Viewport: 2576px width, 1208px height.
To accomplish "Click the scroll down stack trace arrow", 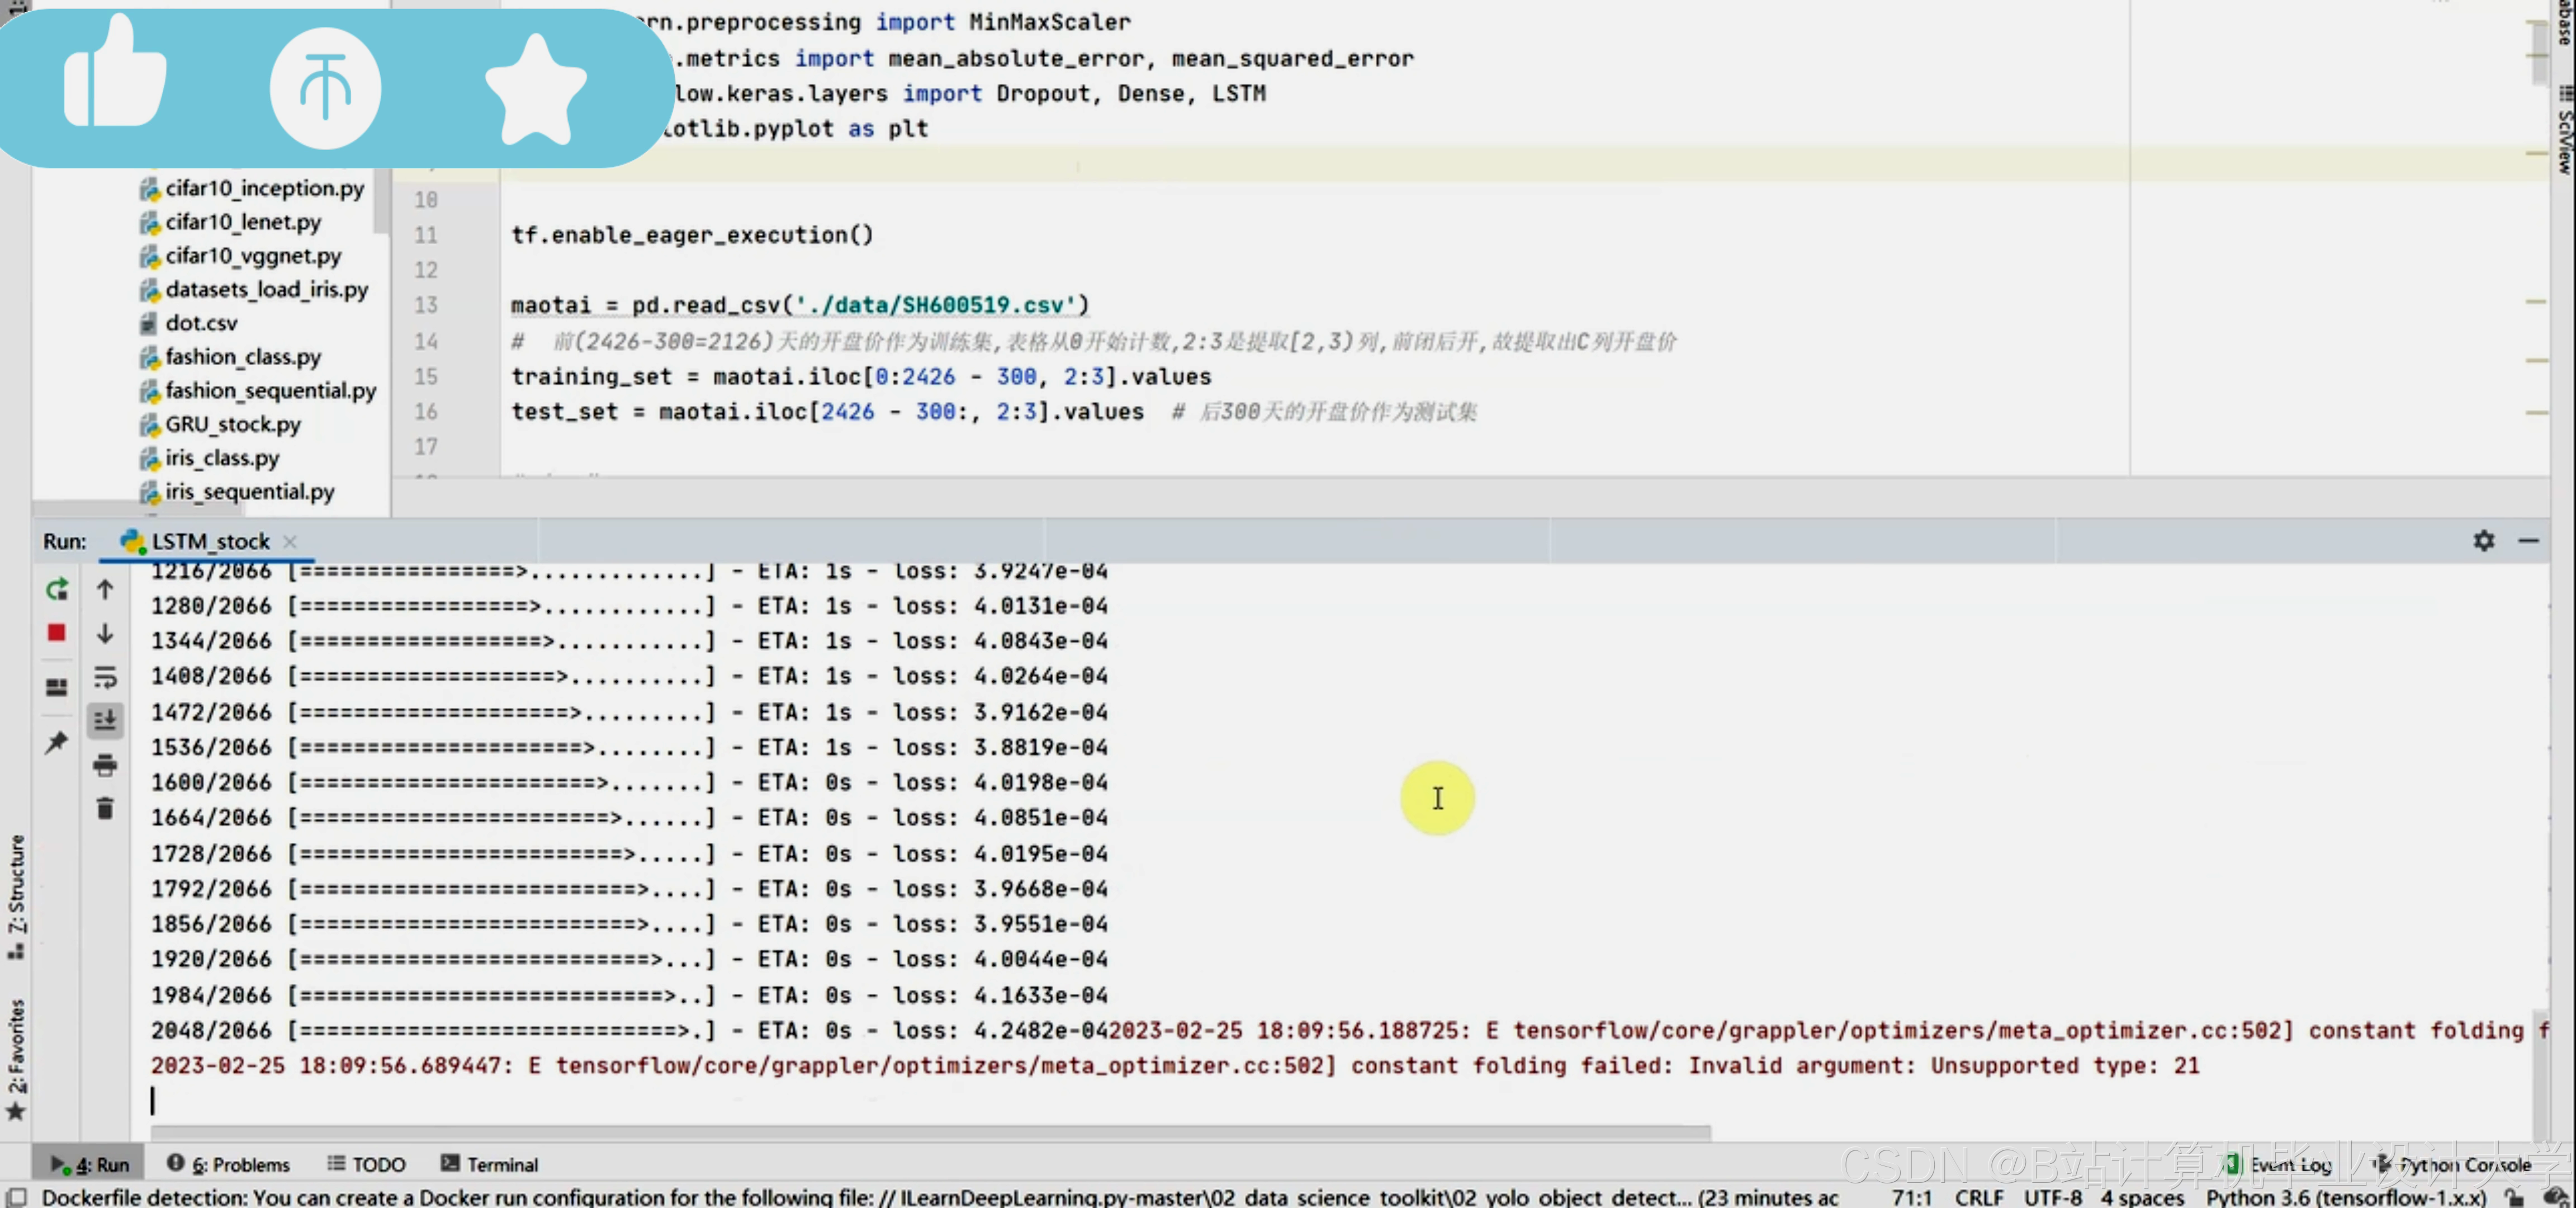I will point(105,634).
